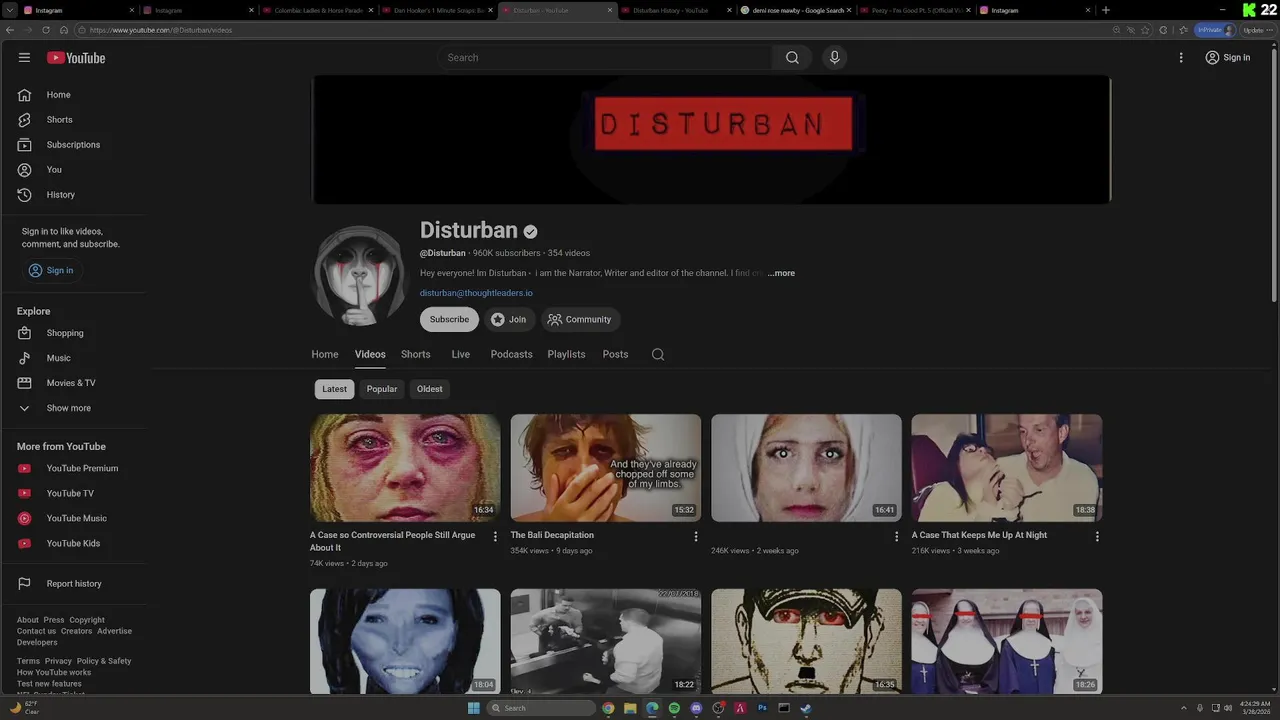Open the nuns thumbnail with 18:26 duration
The image size is (1280, 720).
coord(1007,641)
